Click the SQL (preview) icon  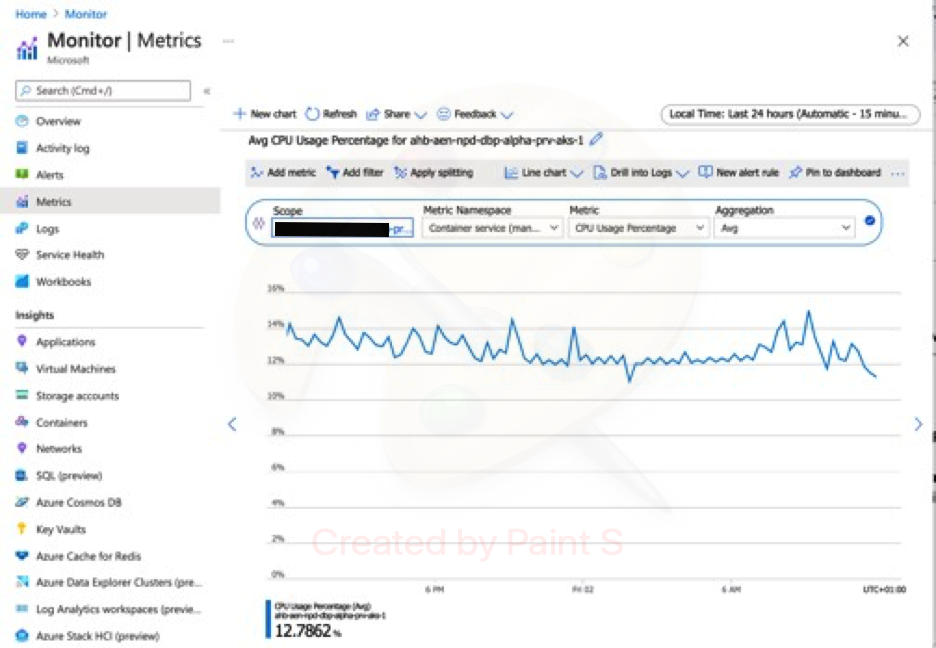[22, 476]
